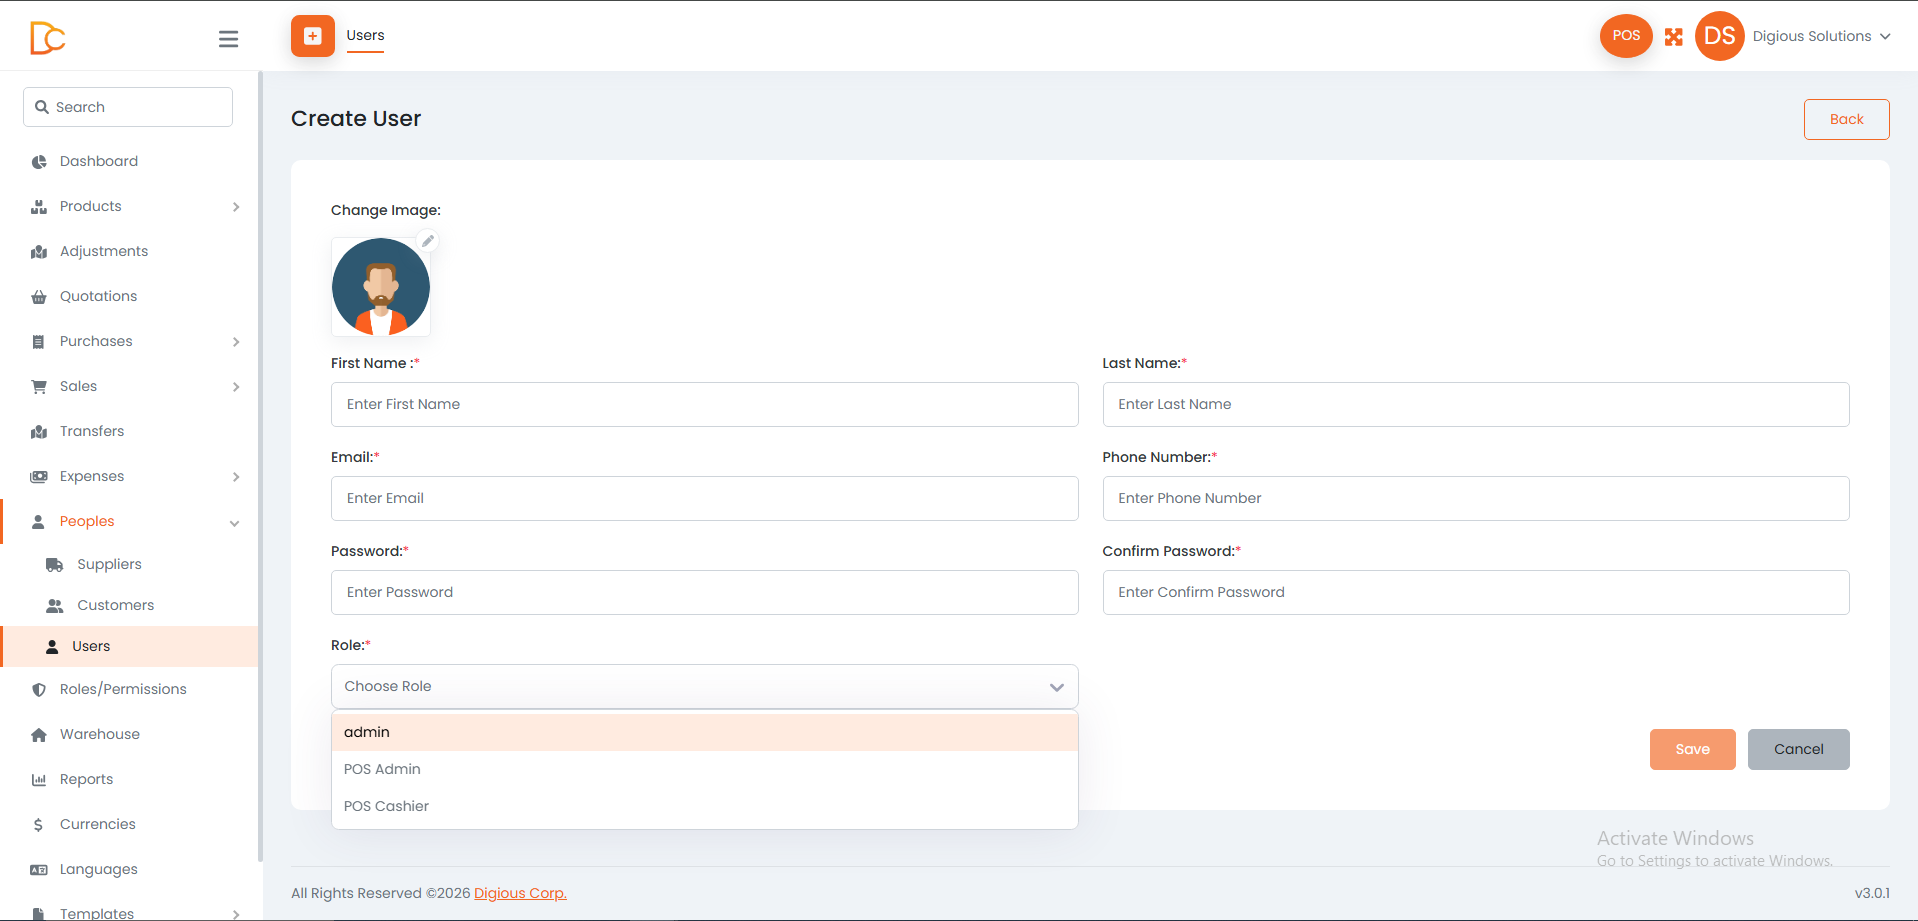Click the hamburger menu icon
The width and height of the screenshot is (1918, 921).
(x=228, y=39)
